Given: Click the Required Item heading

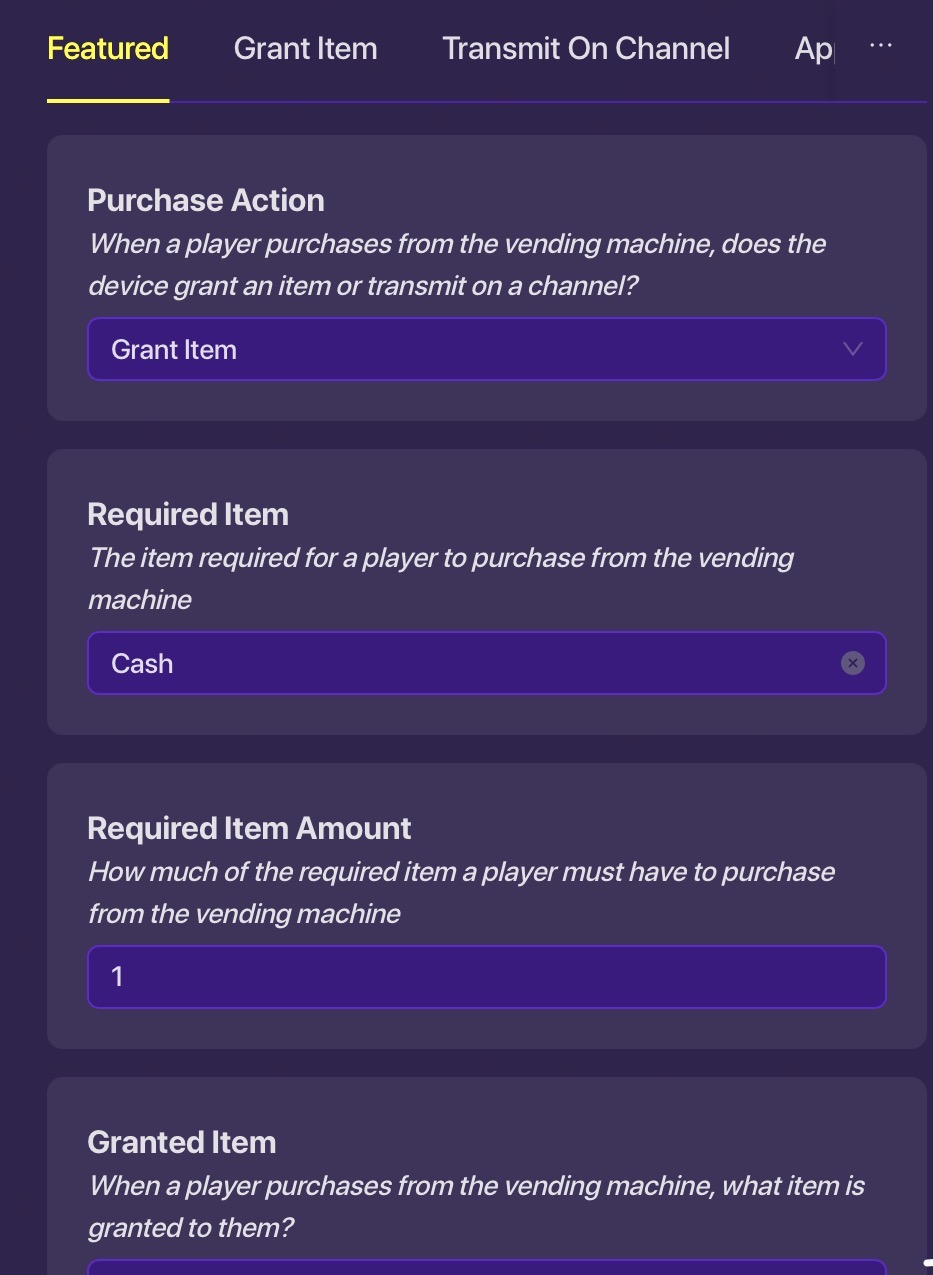Looking at the screenshot, I should [188, 514].
